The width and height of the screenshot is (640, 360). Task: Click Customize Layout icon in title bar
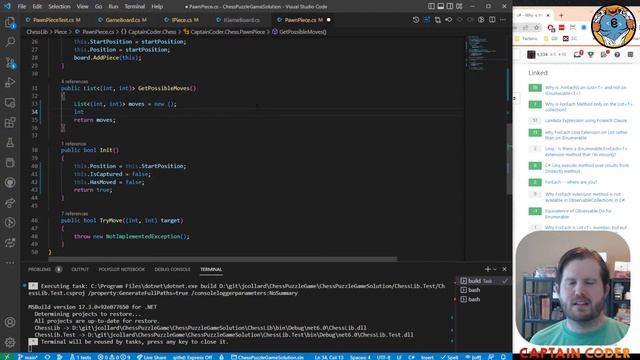(459, 6)
